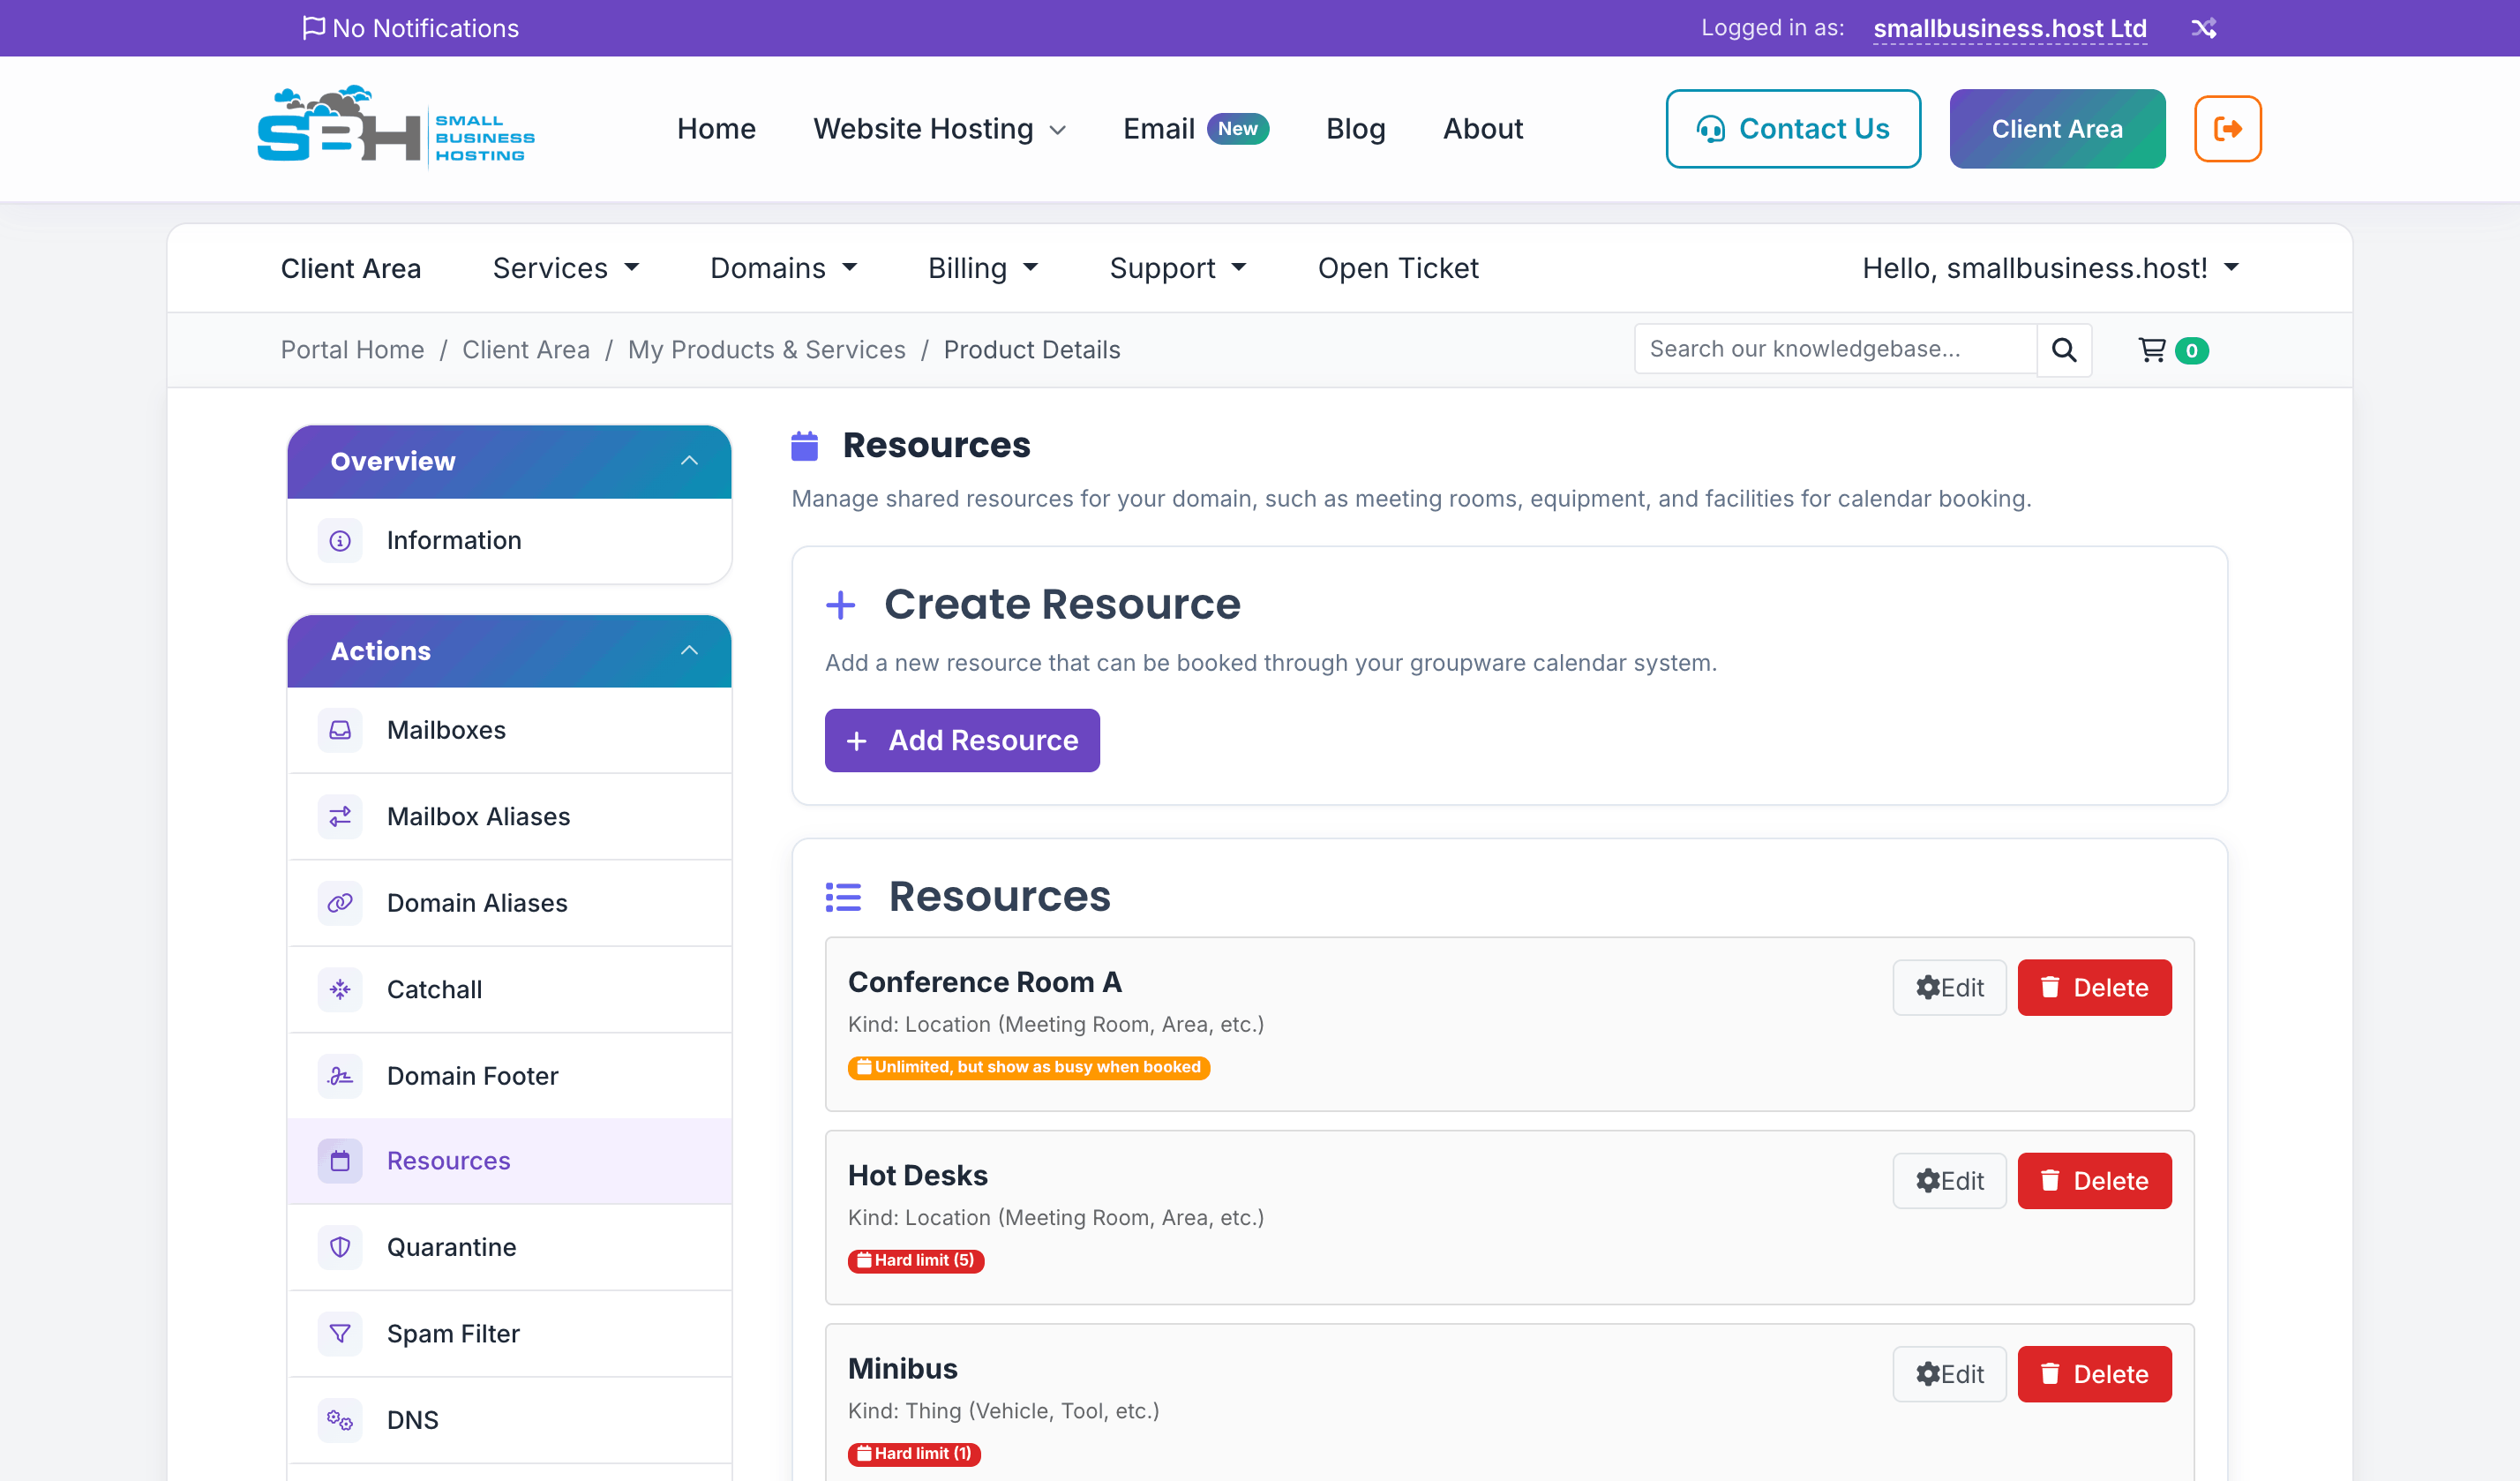Open the shopping cart icon
Screen dimensions: 2520x1481
2152,350
